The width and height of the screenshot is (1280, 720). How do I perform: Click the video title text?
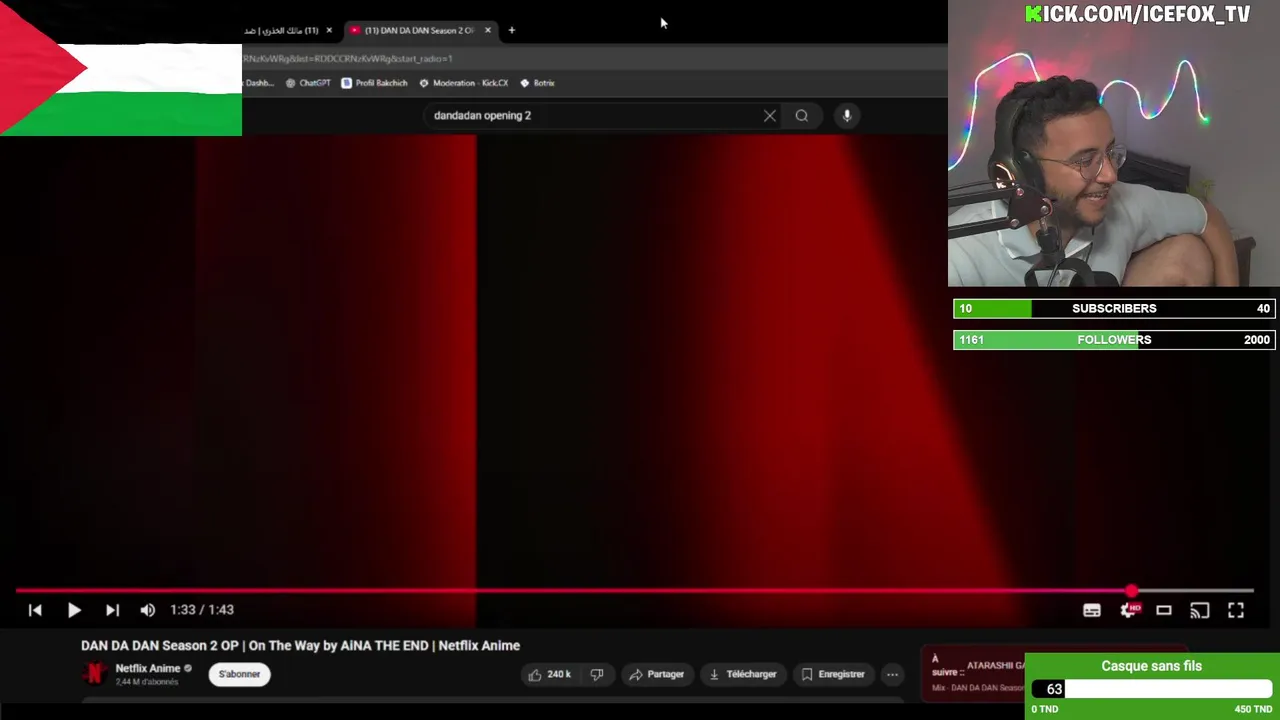coord(300,646)
